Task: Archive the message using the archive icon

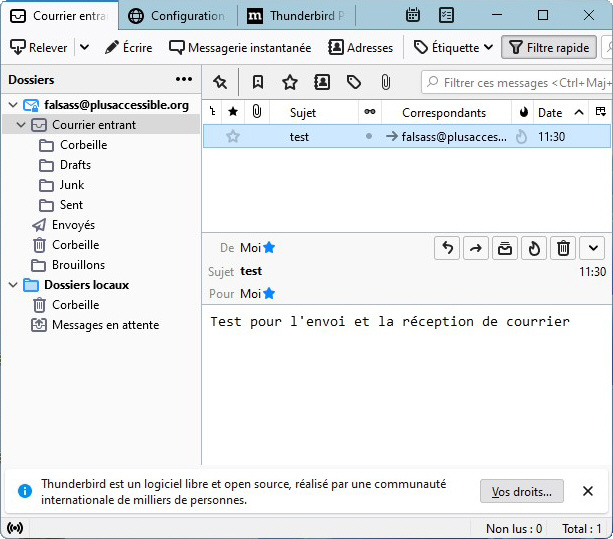Action: click(505, 249)
